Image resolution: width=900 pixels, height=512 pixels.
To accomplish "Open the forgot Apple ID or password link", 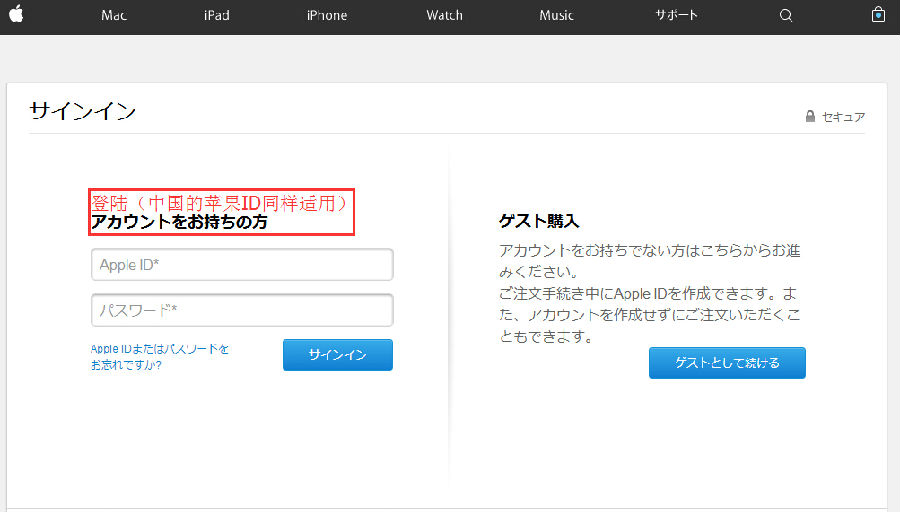I will tap(160, 357).
